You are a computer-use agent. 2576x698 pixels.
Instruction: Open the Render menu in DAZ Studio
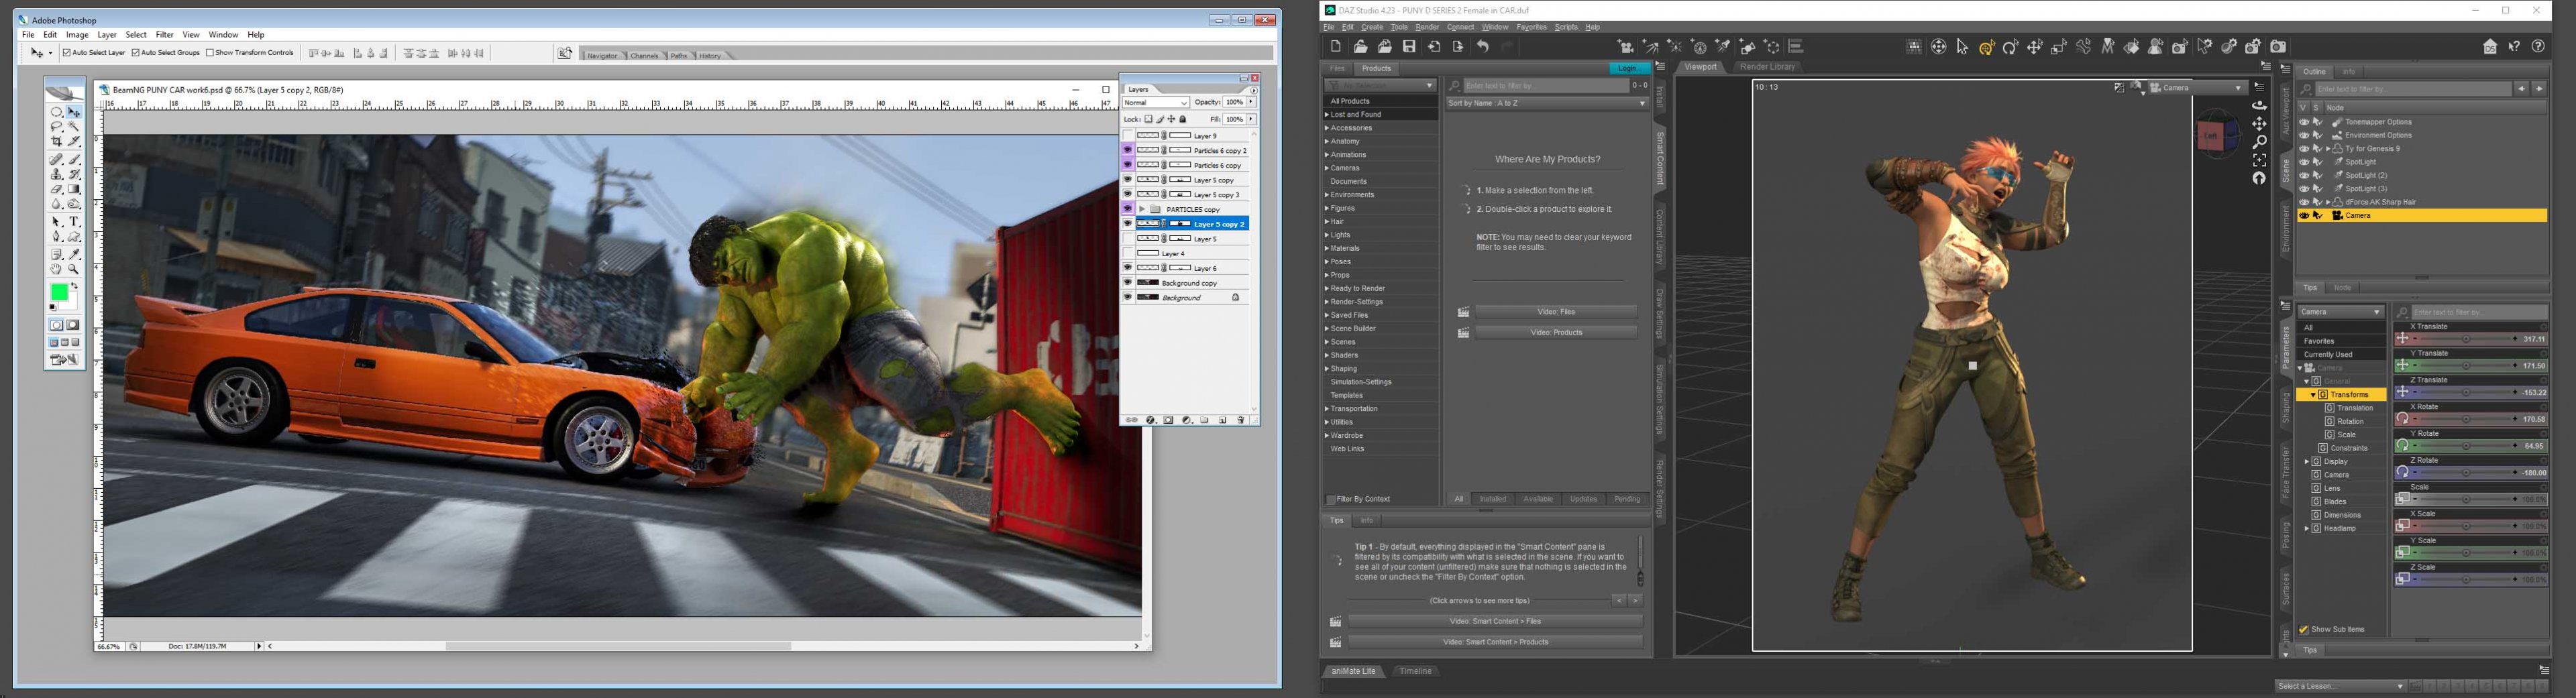[1427, 27]
